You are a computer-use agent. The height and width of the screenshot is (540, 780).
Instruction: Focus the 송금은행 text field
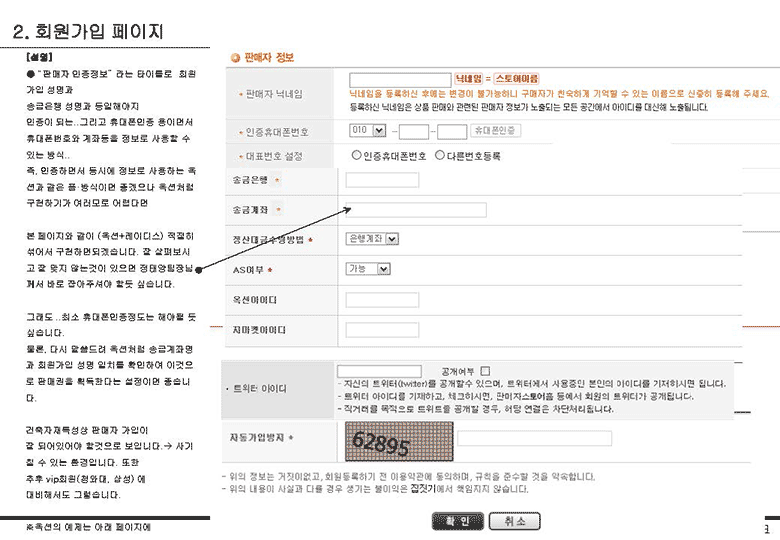tap(382, 180)
